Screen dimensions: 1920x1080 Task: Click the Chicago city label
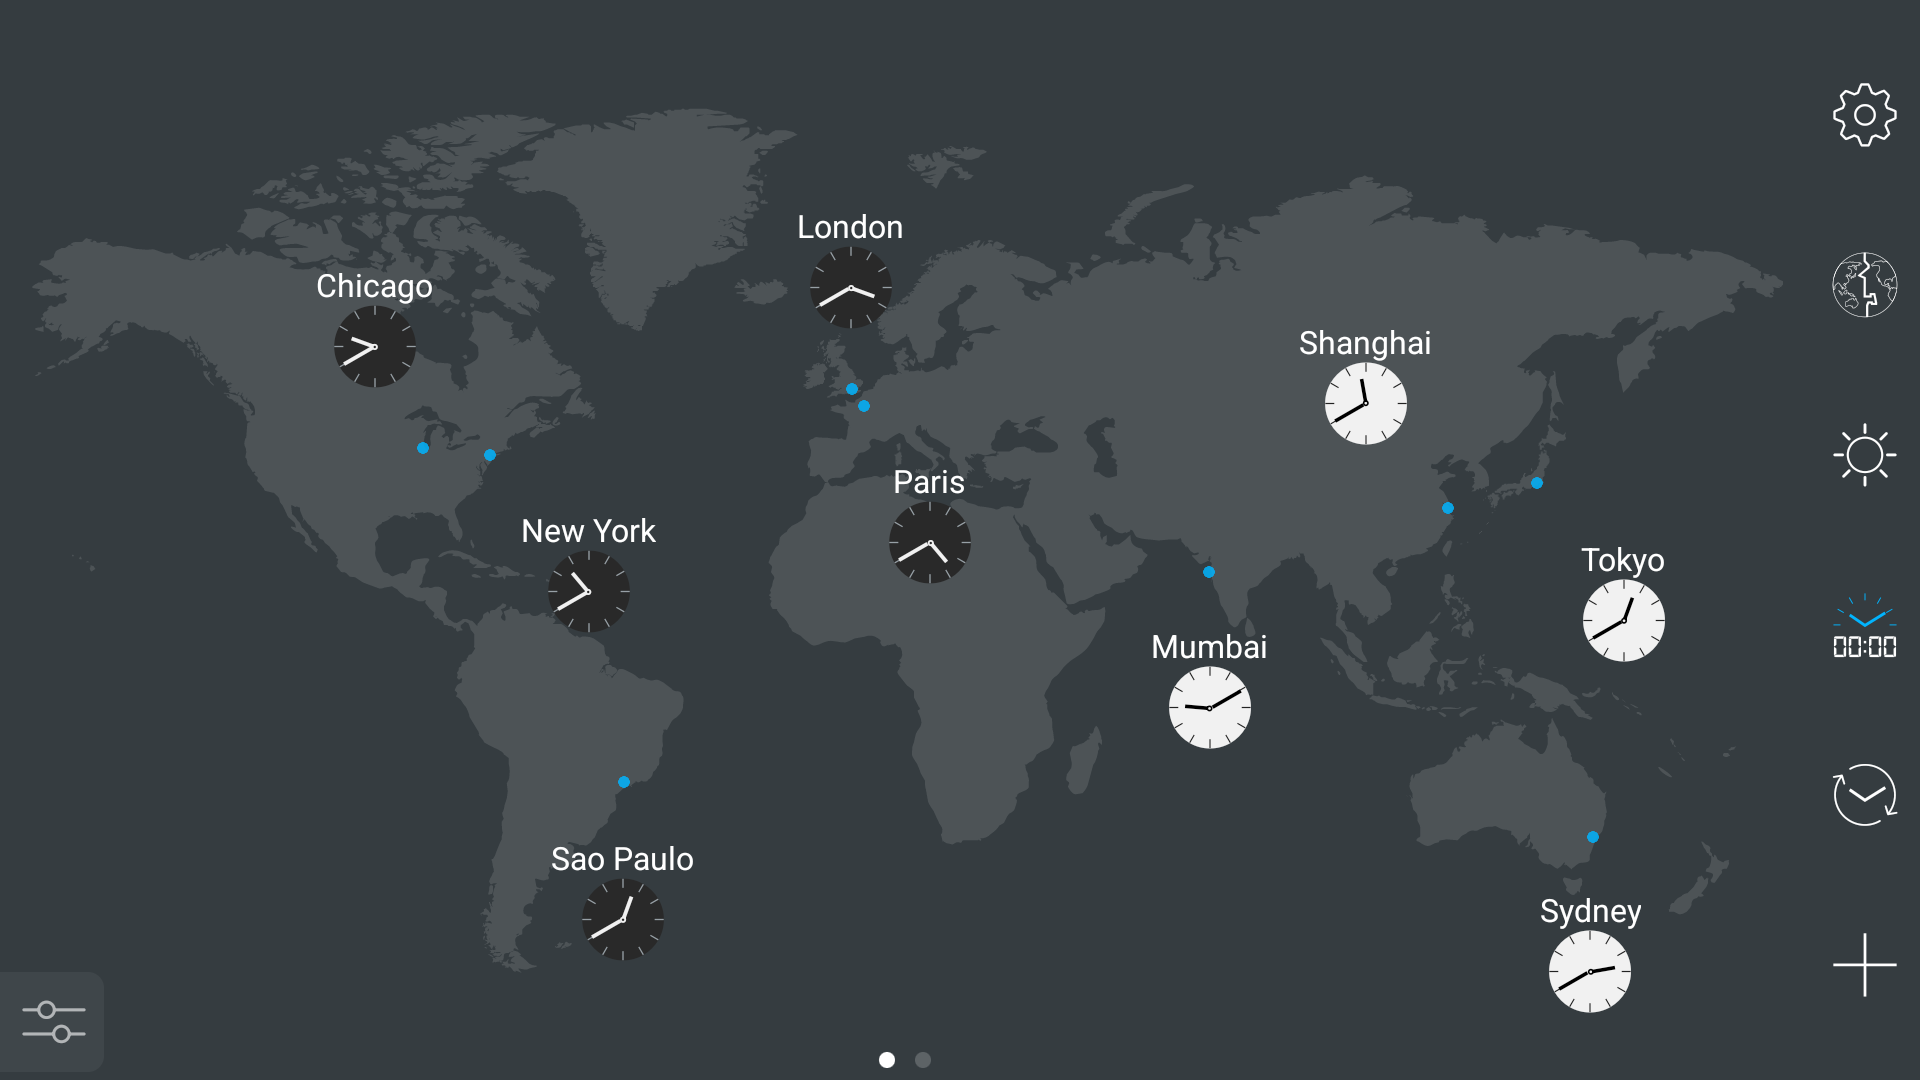(x=374, y=287)
